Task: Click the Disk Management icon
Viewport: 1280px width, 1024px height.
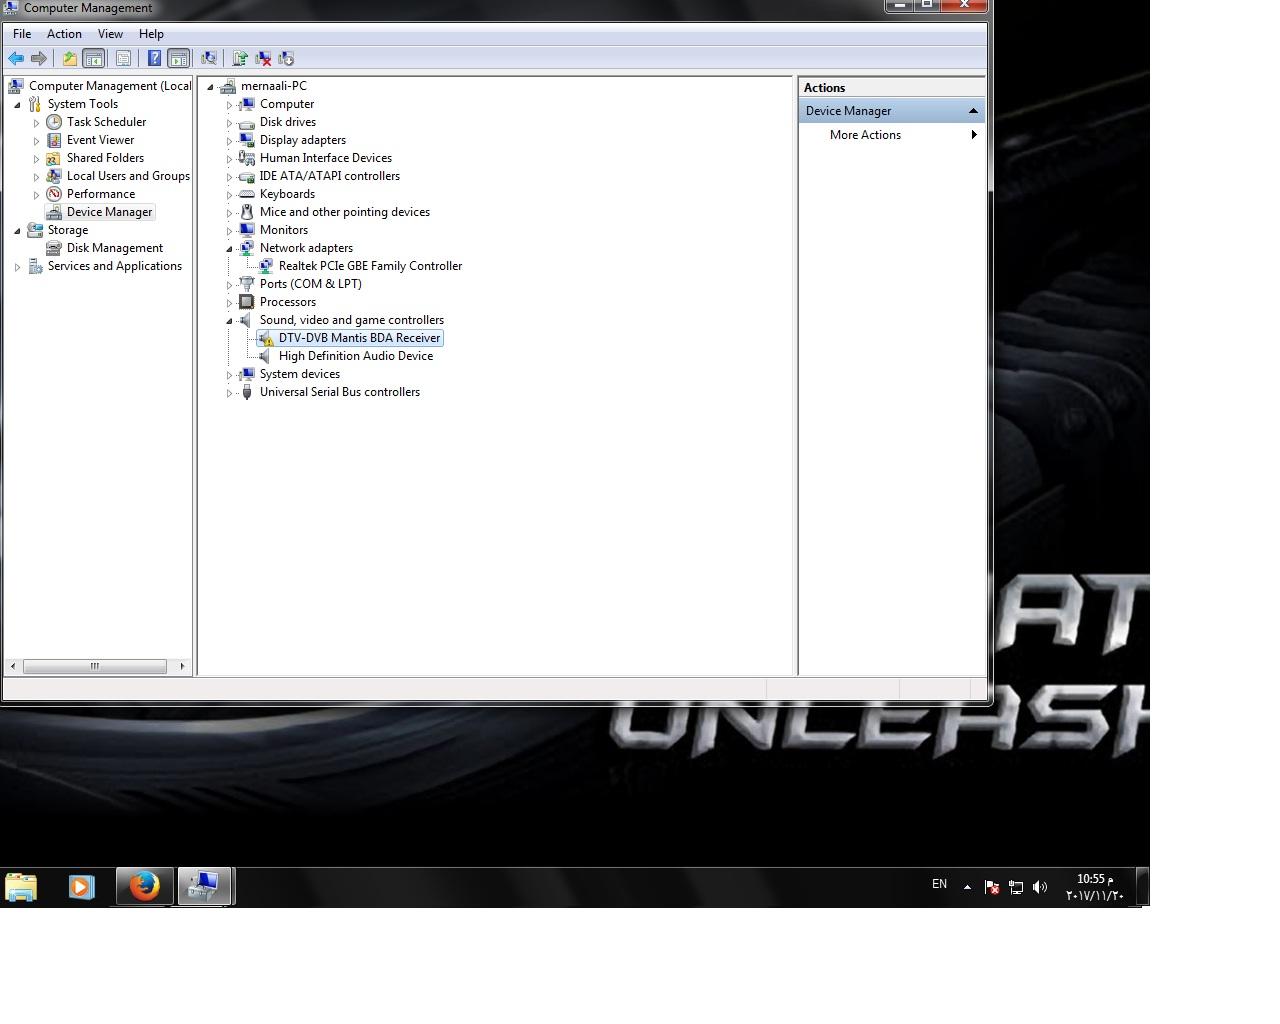Action: coord(54,248)
